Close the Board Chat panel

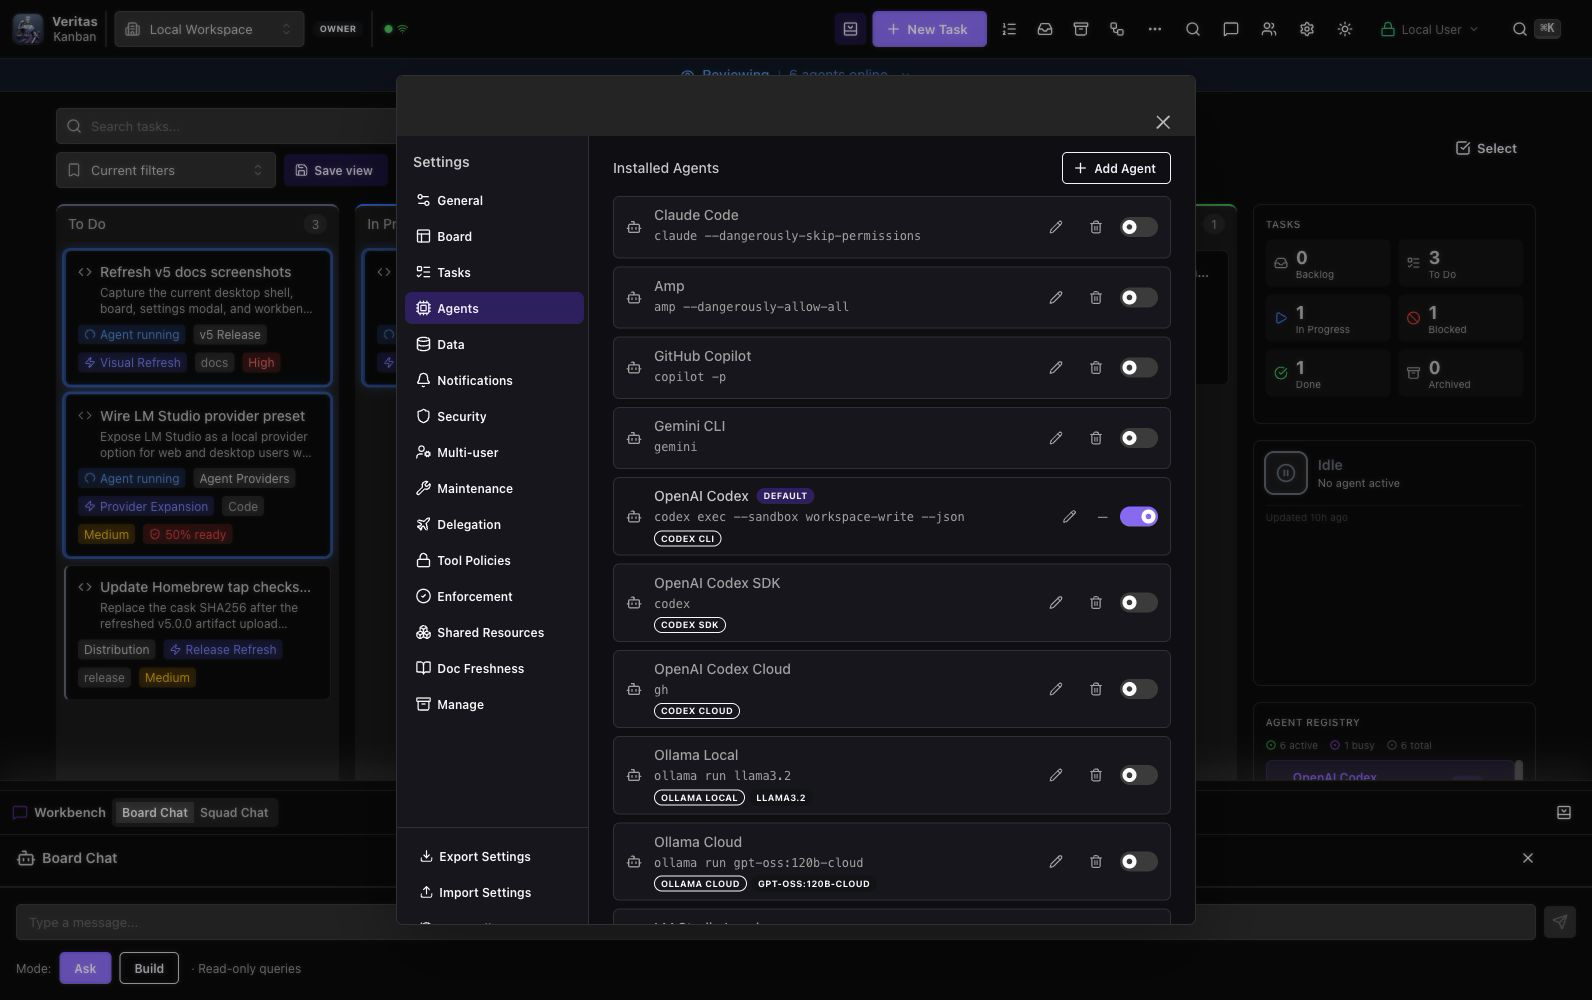1527,858
